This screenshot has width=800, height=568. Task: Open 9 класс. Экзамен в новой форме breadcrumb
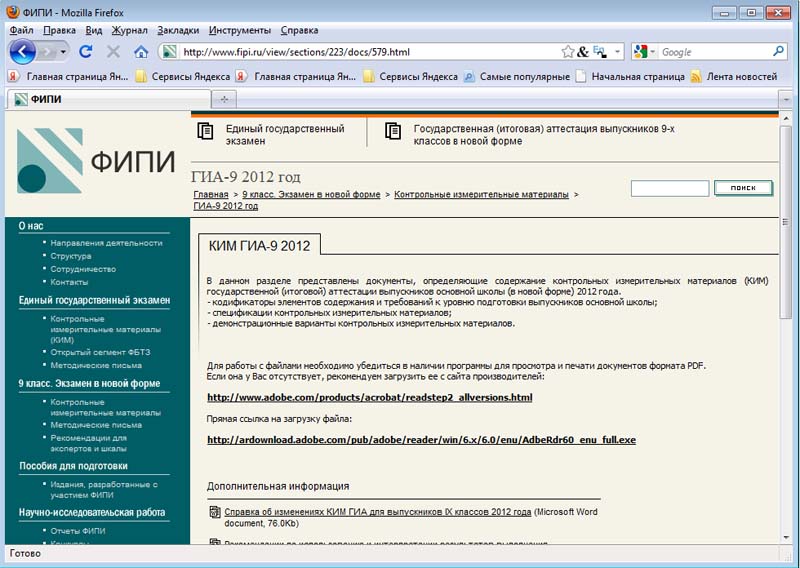[311, 194]
